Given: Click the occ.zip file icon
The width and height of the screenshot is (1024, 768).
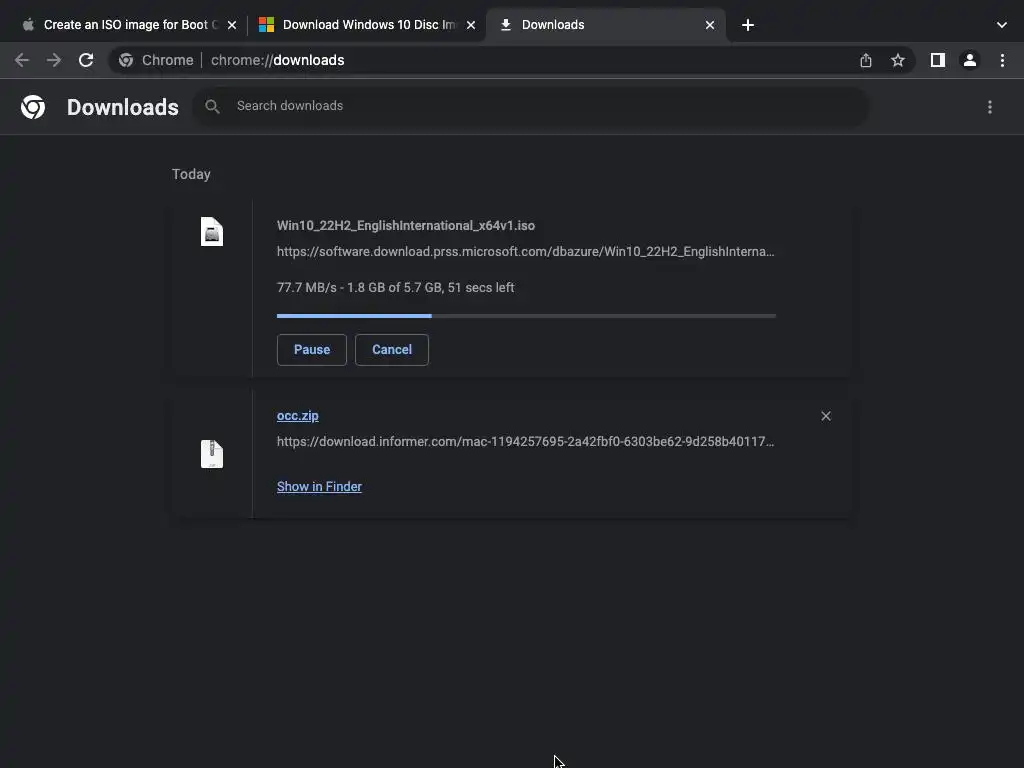Looking at the screenshot, I should point(212,454).
